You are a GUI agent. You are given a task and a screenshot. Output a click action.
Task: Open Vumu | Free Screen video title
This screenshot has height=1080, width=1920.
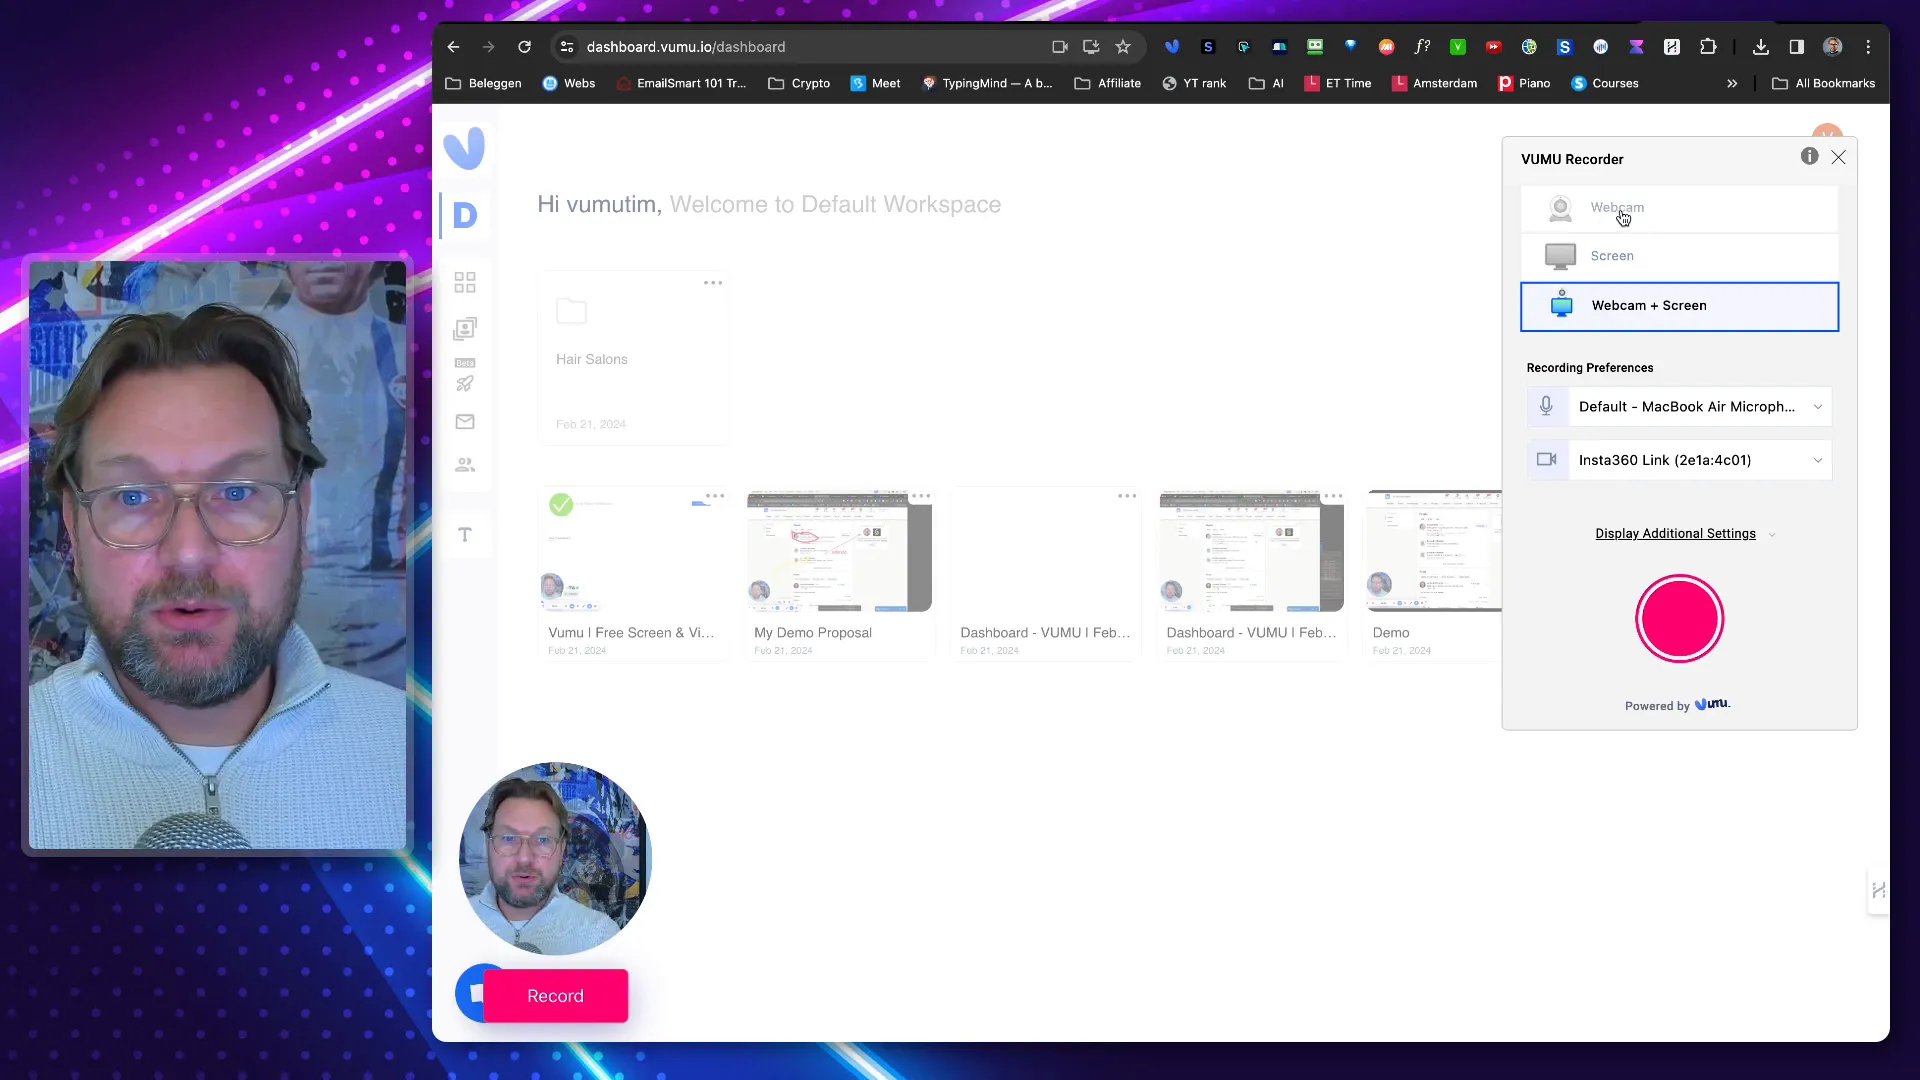(x=631, y=633)
